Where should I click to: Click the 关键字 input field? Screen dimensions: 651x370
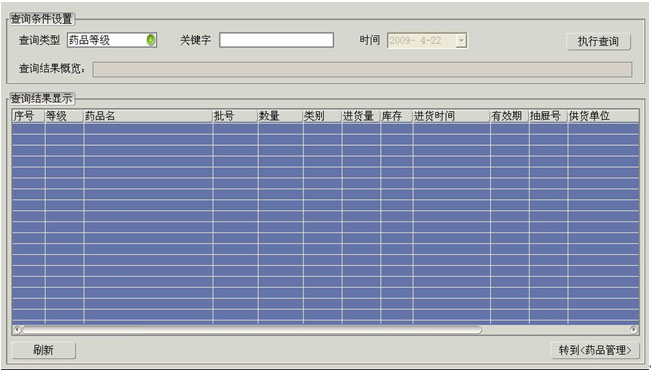click(276, 40)
